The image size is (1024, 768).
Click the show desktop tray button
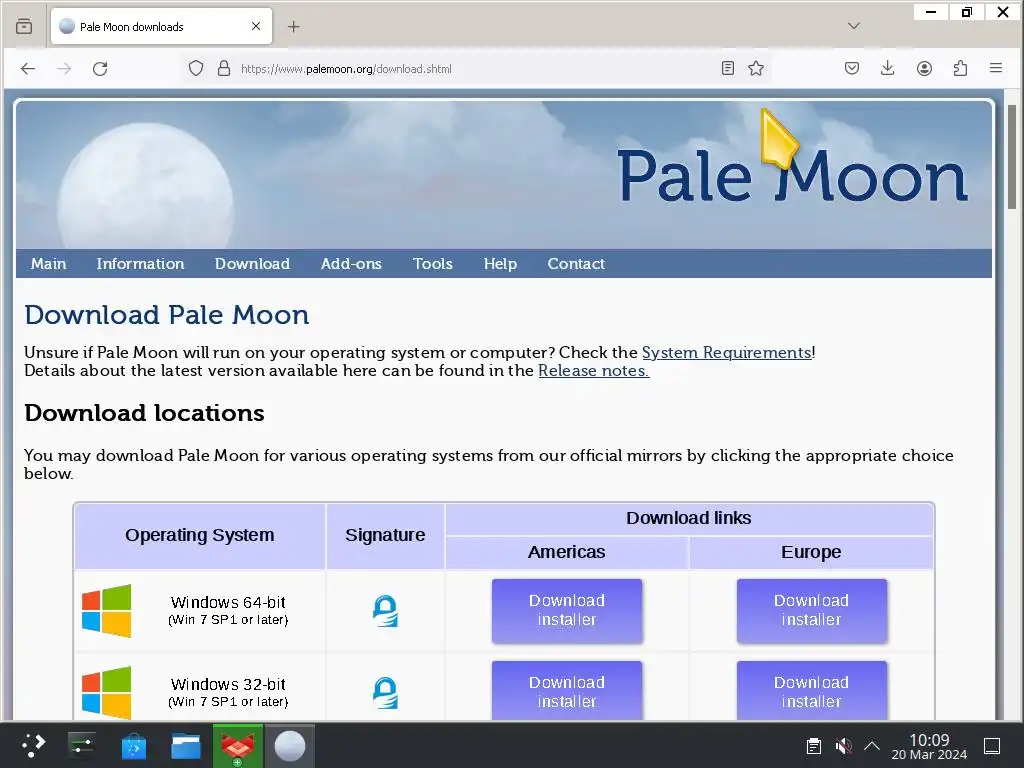pos(992,746)
